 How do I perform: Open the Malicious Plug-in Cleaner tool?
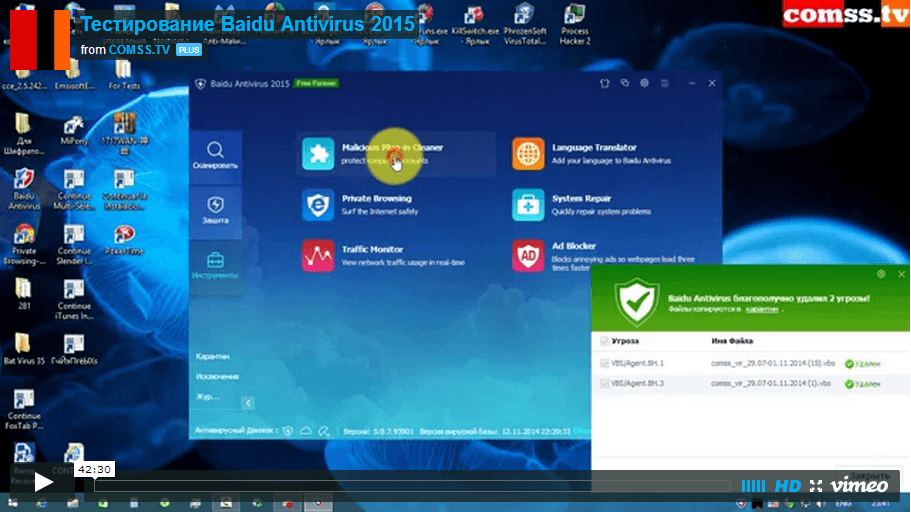tap(396, 154)
